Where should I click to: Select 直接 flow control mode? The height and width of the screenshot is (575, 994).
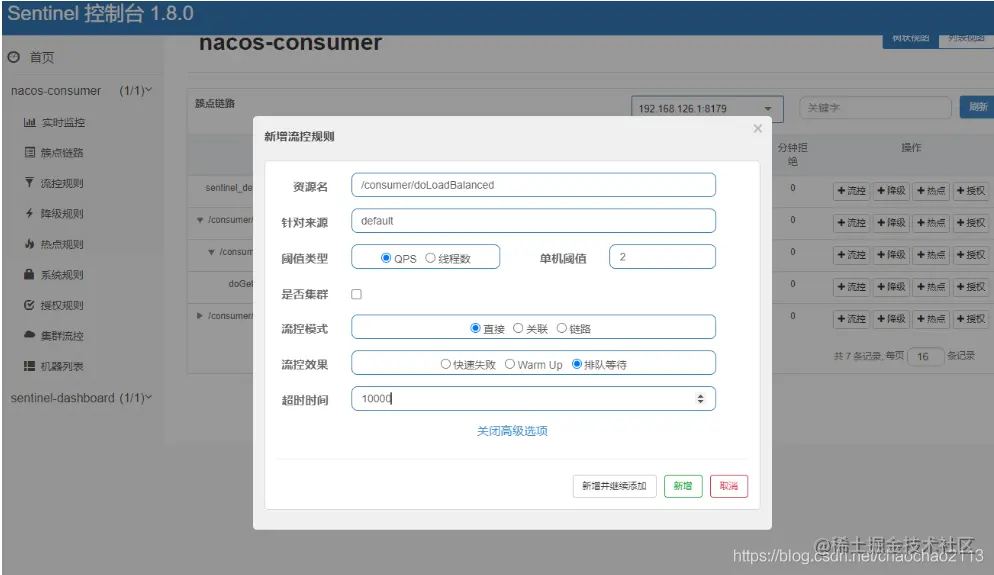pyautogui.click(x=475, y=328)
